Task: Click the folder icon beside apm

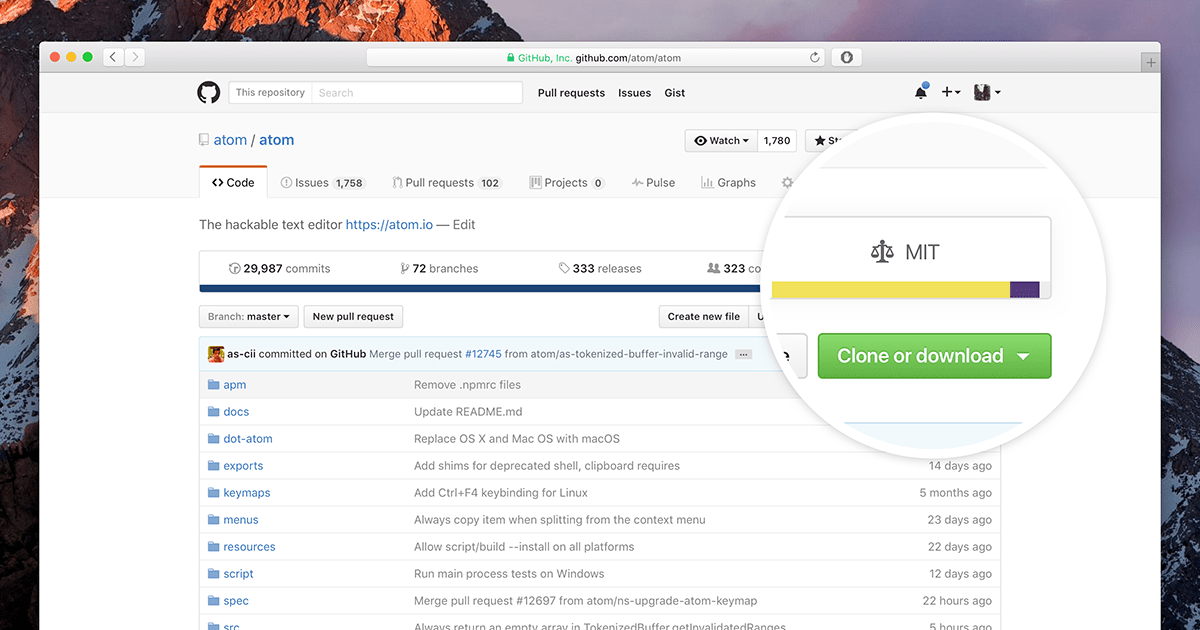Action: 212,384
